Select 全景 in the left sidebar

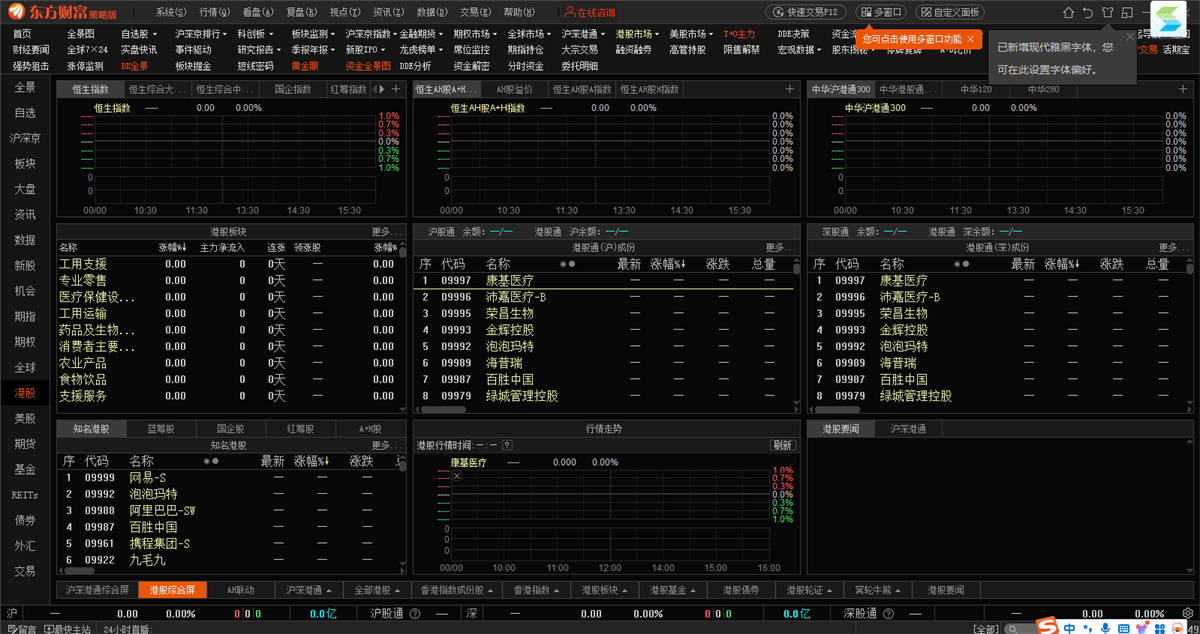coord(25,87)
